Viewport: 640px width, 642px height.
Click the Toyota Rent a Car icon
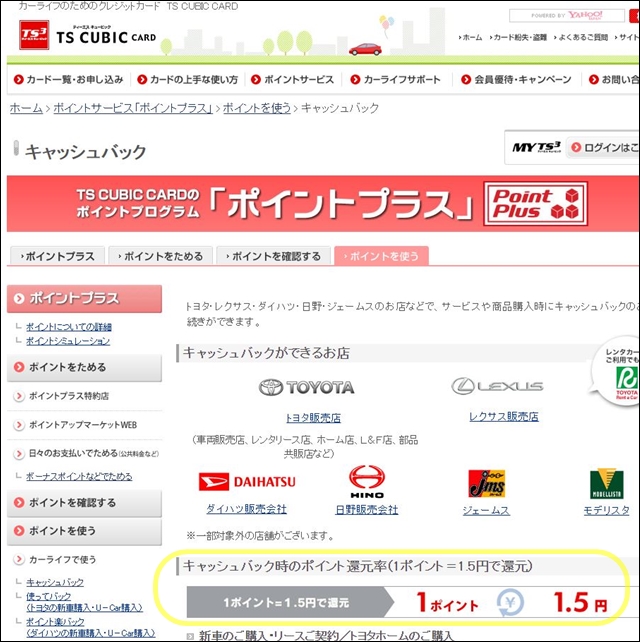(x=626, y=382)
